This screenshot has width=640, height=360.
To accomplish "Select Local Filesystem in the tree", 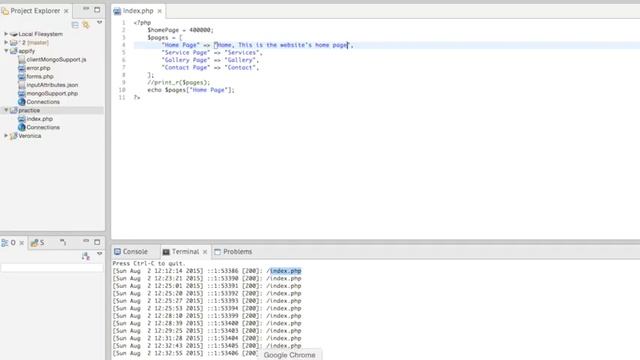I will click(40, 34).
